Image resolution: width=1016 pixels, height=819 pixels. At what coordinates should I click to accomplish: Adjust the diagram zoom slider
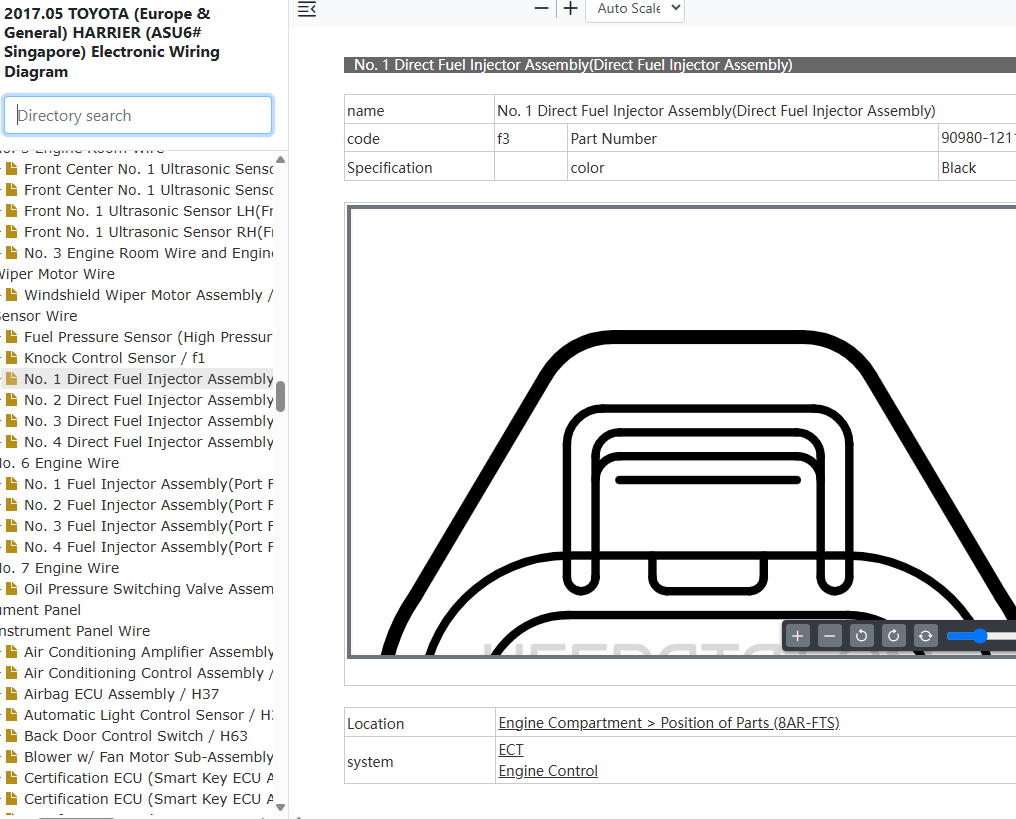pyautogui.click(x=980, y=636)
